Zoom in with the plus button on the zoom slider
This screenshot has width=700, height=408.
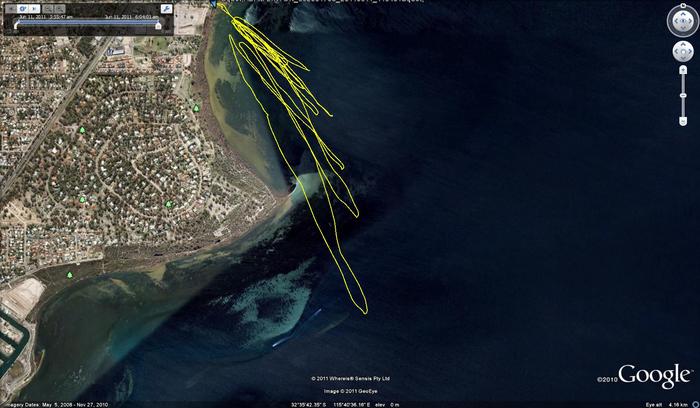pos(683,69)
